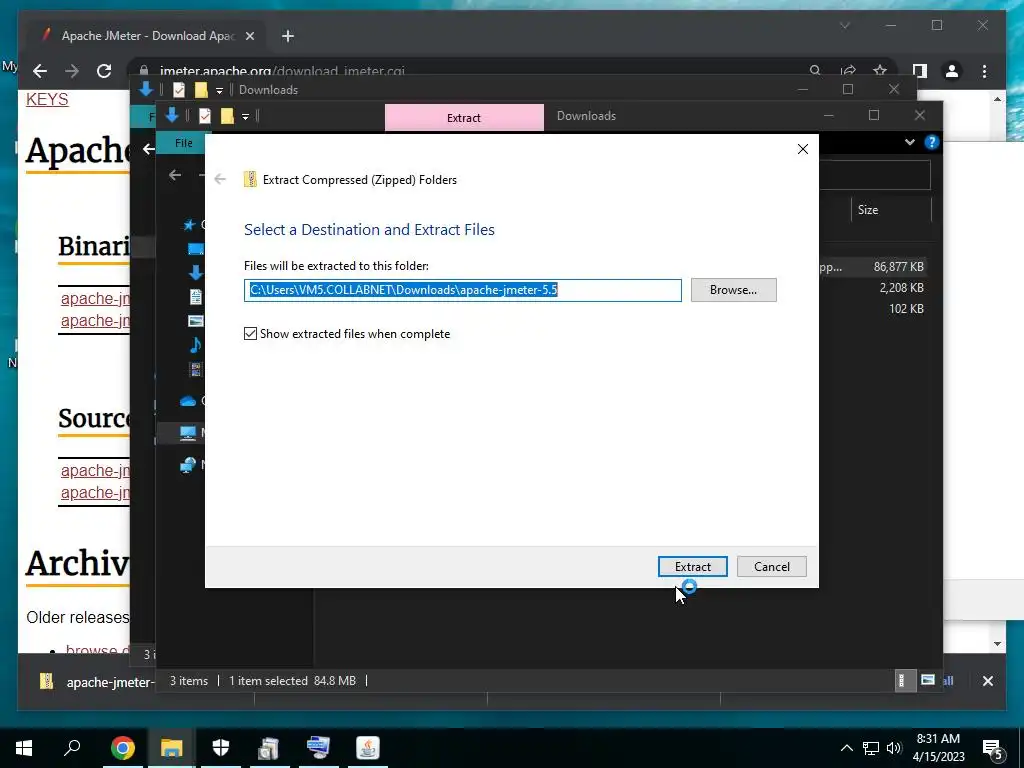Screen dimensions: 1024x768
Task: Click the extraction destination path field
Action: pyautogui.click(x=462, y=290)
